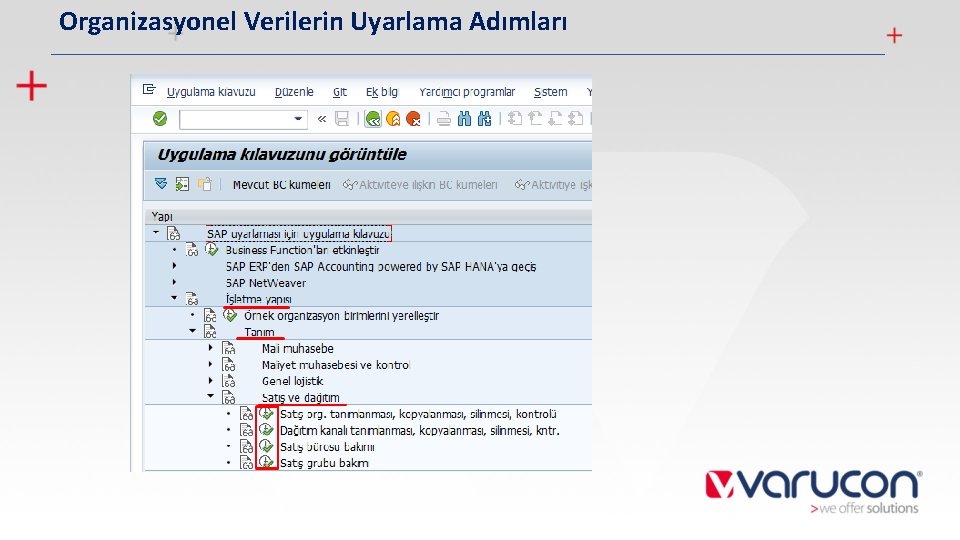Click the Expand All blue arrows icon
This screenshot has height=540, width=960.
[161, 184]
